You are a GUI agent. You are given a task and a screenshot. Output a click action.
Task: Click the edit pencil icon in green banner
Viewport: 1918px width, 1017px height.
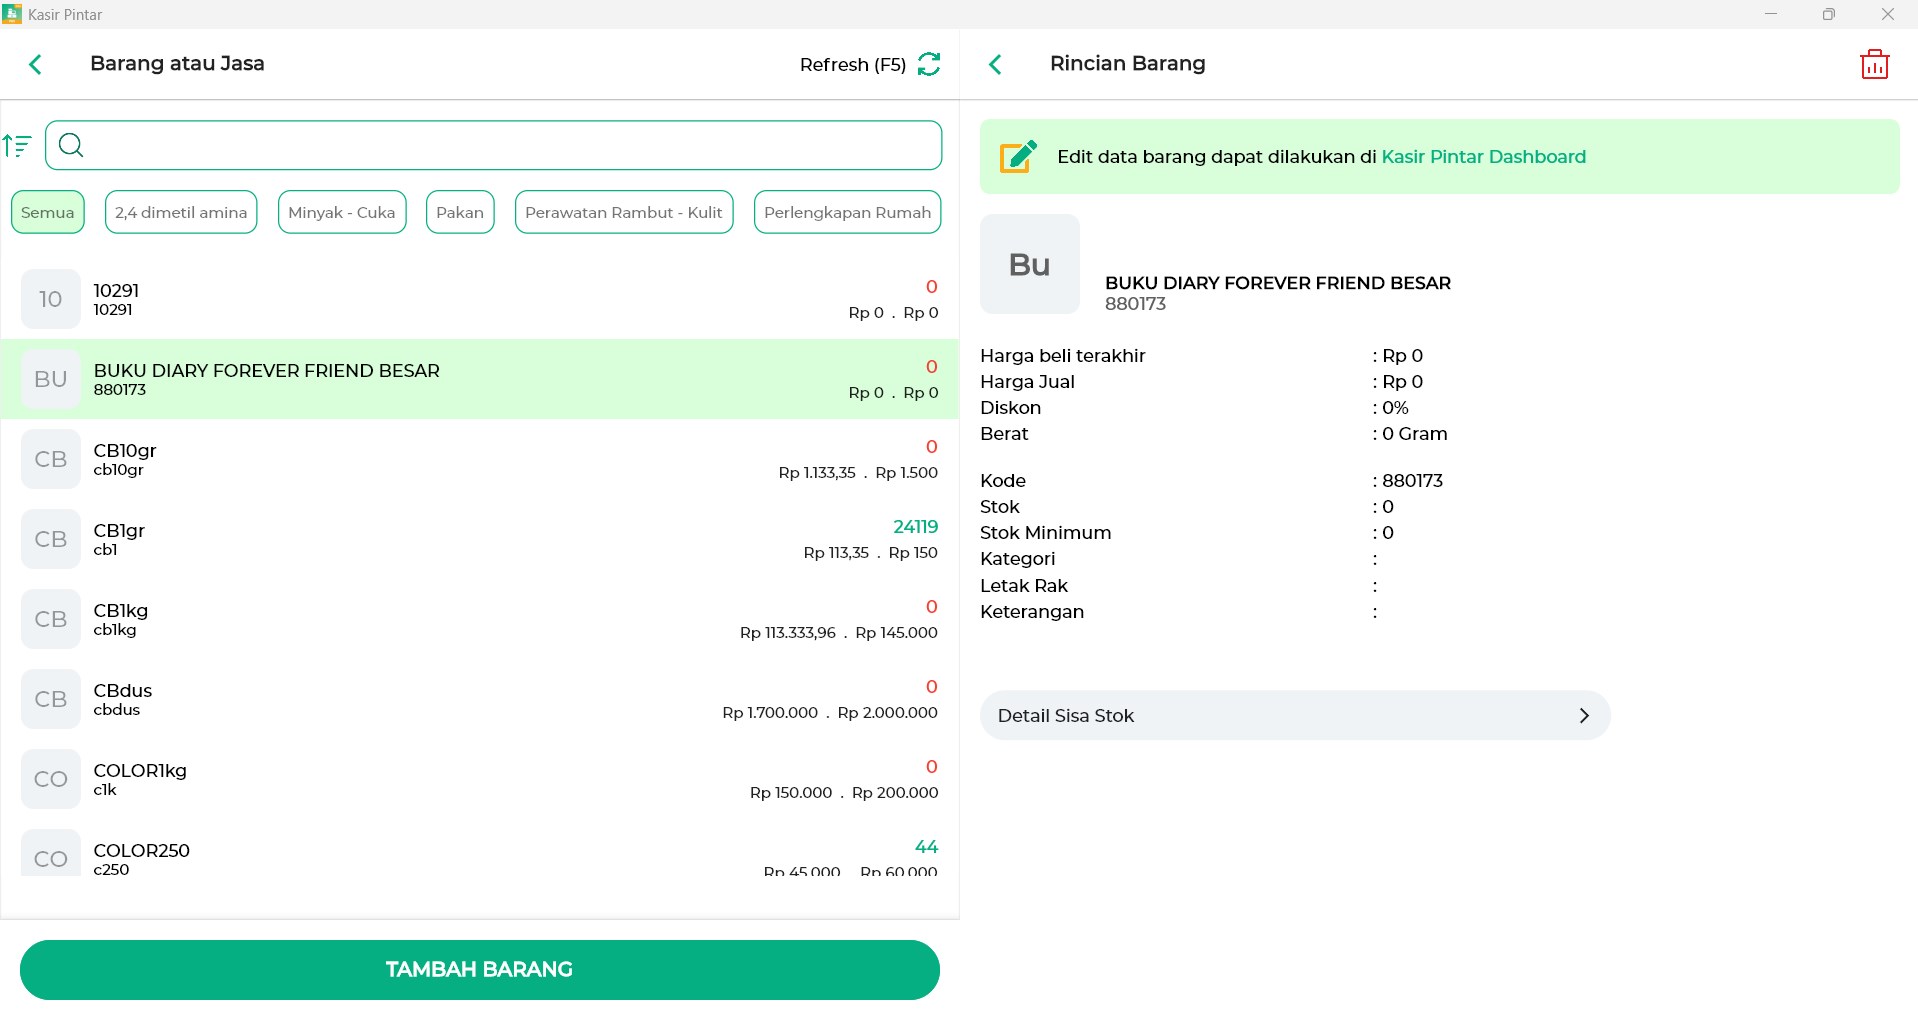point(1018,156)
